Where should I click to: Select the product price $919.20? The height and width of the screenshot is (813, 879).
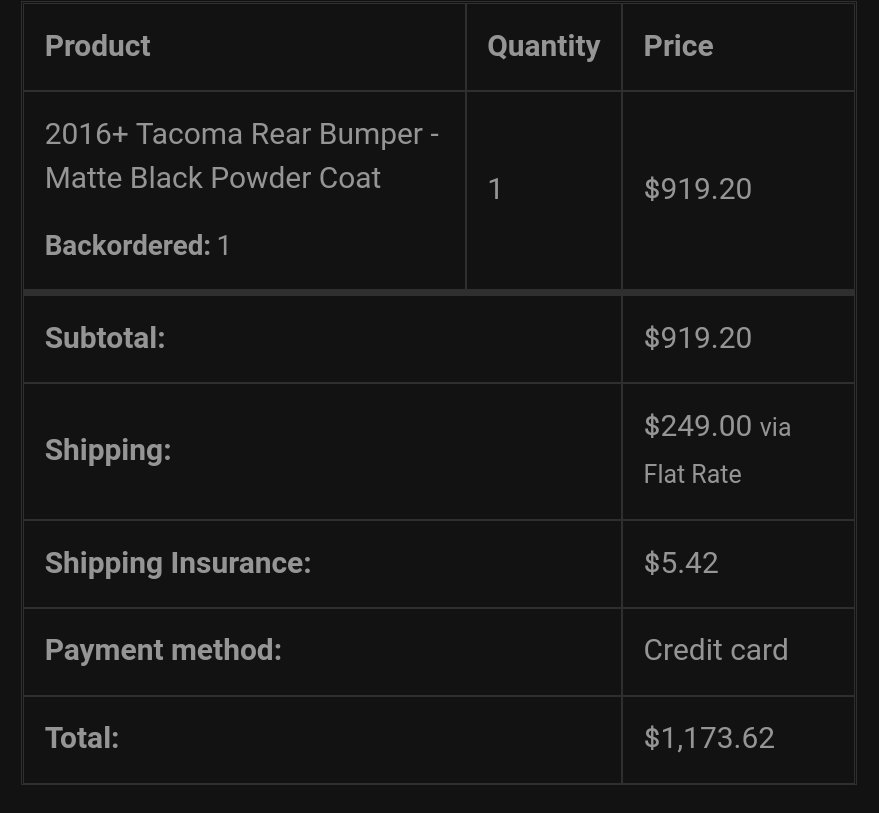point(697,189)
